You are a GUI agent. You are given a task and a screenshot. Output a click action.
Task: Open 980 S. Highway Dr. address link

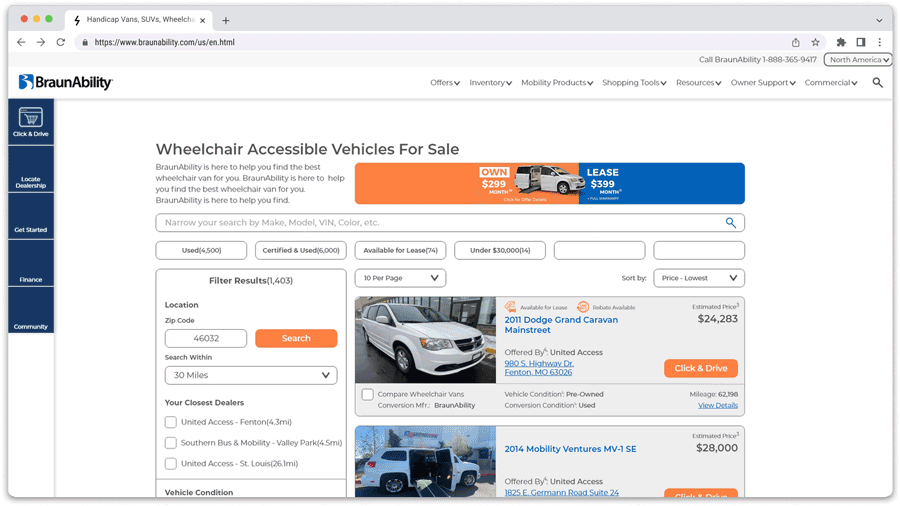tap(538, 368)
